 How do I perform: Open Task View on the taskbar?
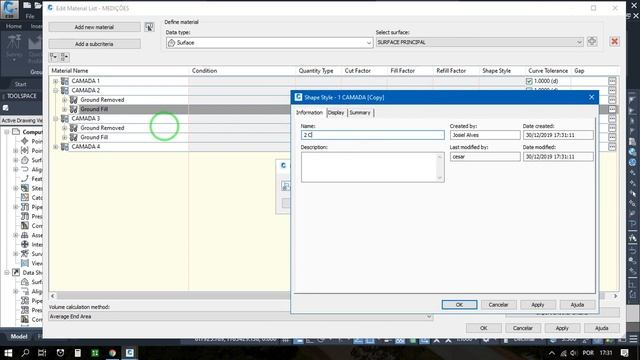[x=42, y=353]
